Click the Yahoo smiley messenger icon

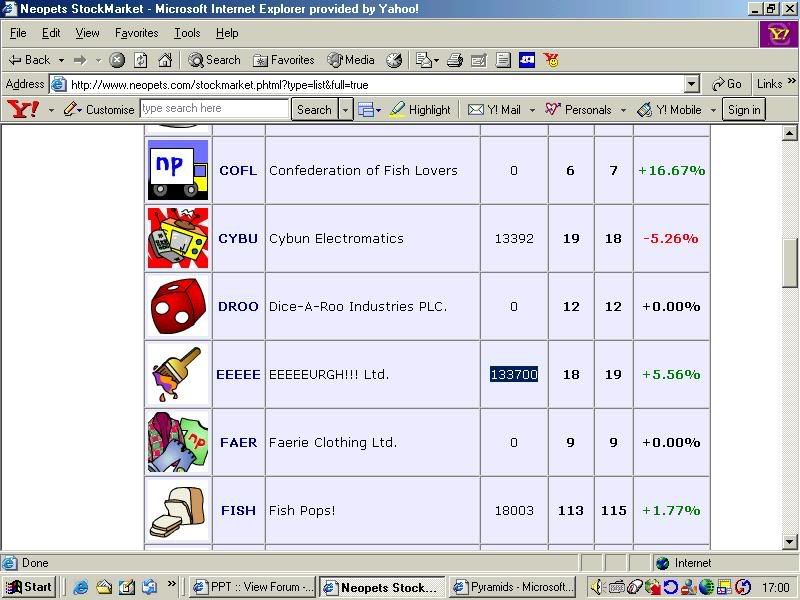click(x=551, y=60)
